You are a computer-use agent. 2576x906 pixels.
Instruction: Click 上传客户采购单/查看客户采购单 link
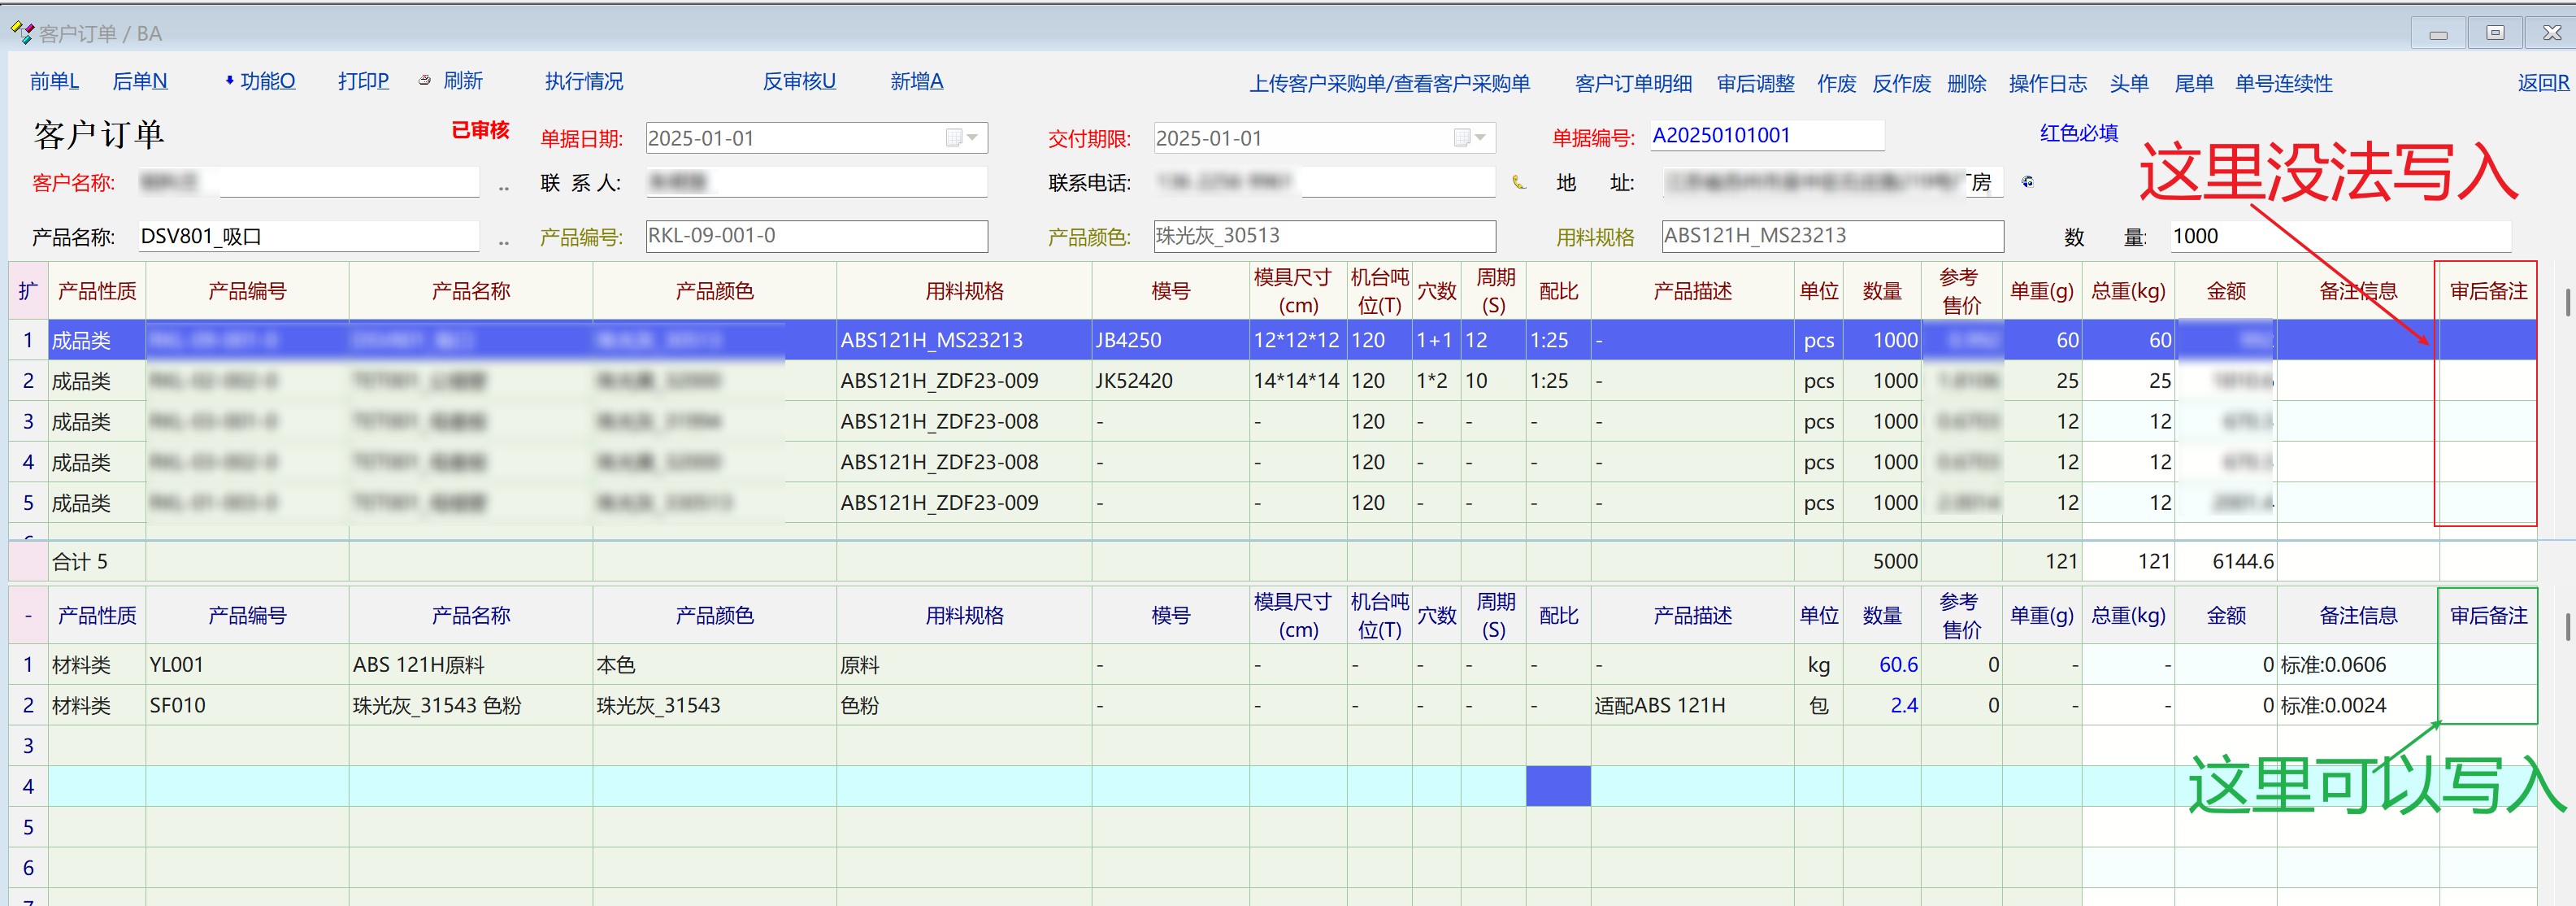click(x=1389, y=83)
